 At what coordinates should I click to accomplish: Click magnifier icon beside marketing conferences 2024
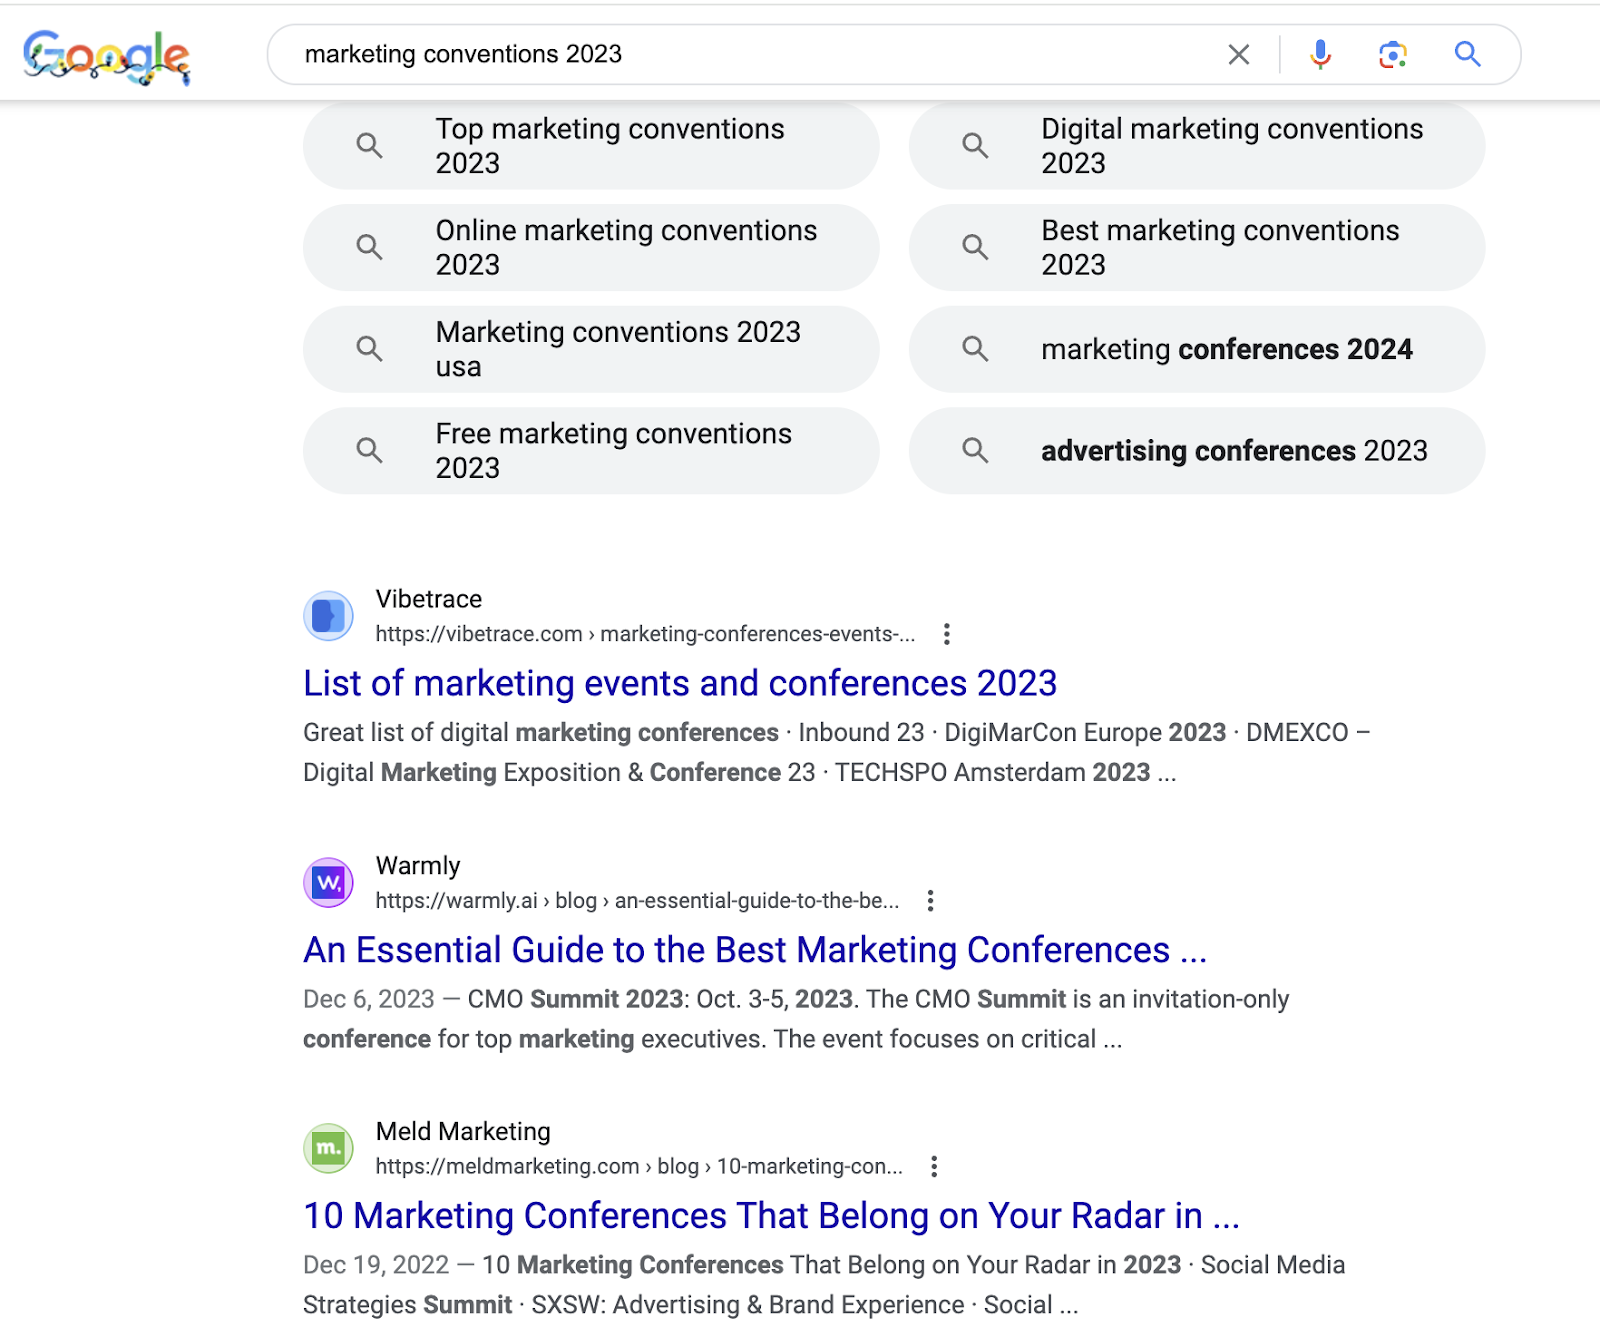coord(975,349)
